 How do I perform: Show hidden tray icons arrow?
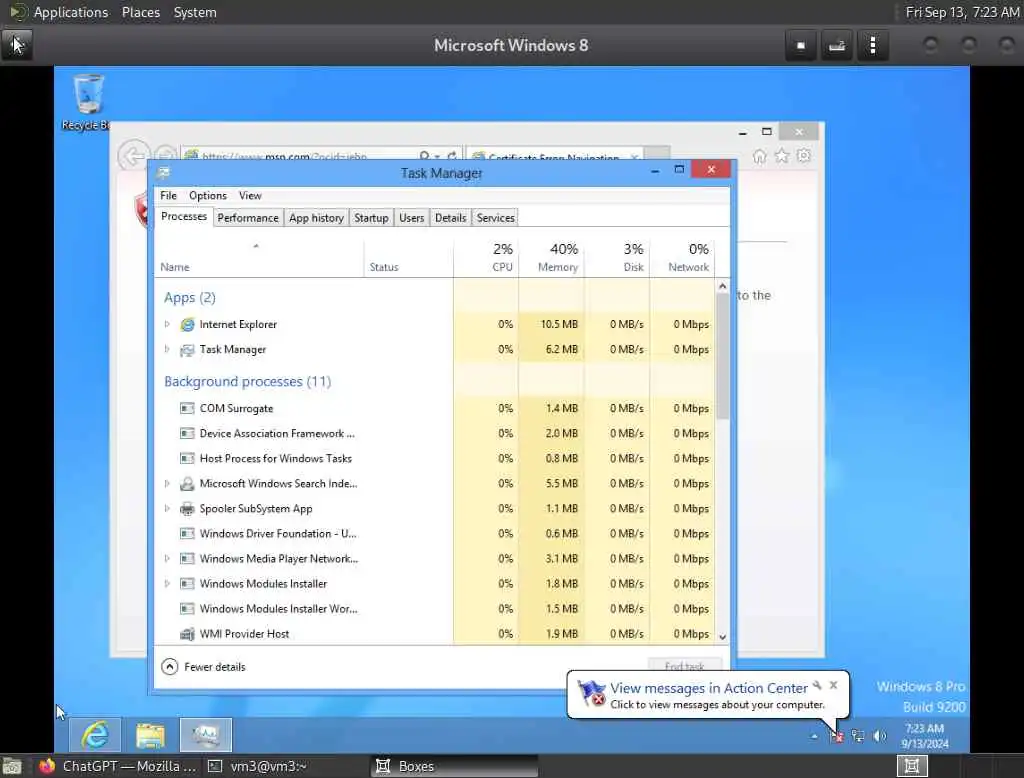[x=814, y=737]
